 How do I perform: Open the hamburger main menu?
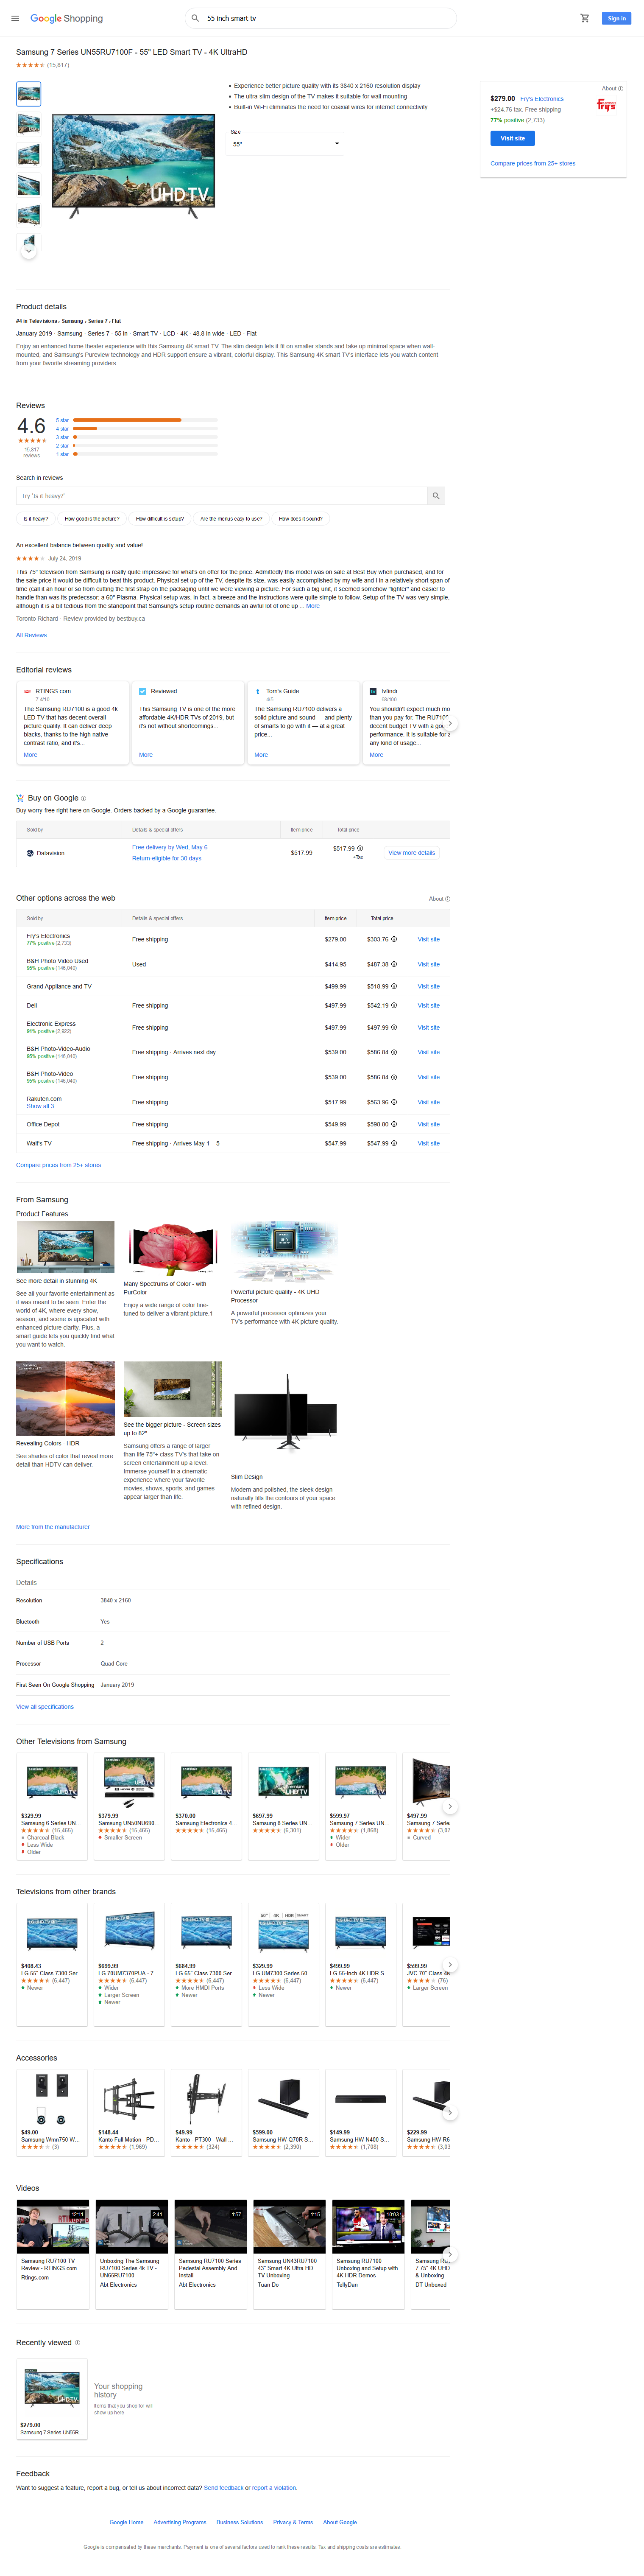click(x=14, y=18)
